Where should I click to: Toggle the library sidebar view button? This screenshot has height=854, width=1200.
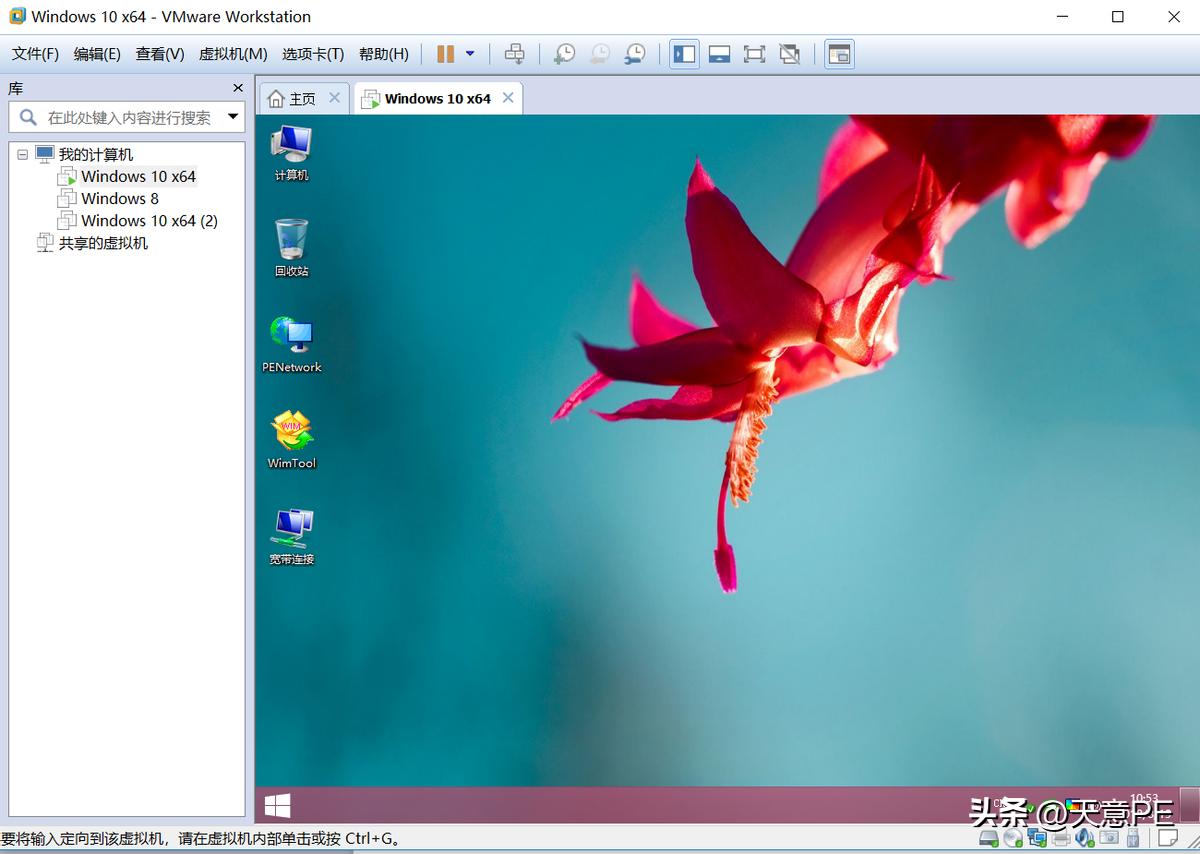click(x=685, y=54)
